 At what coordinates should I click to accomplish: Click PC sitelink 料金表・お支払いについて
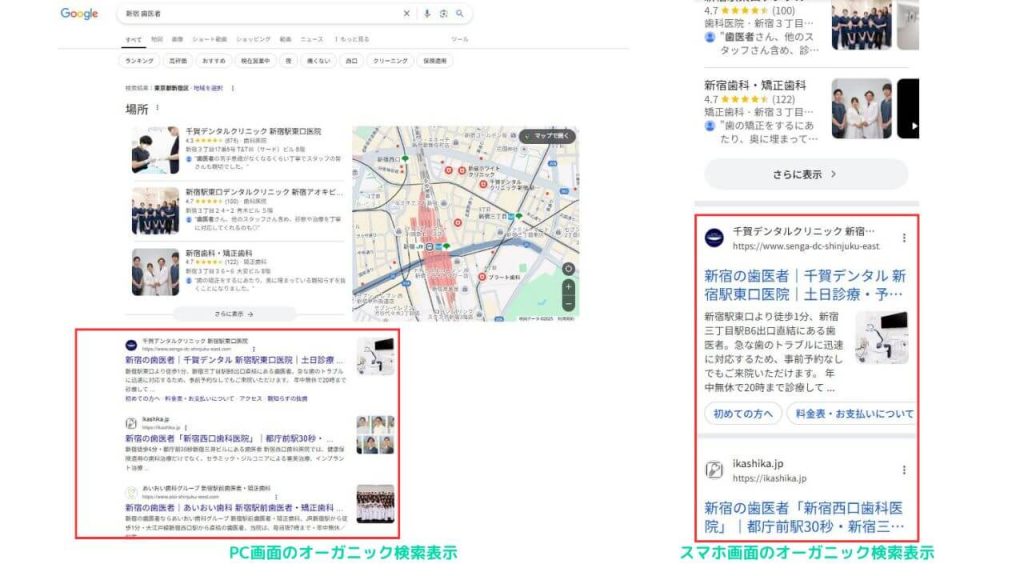coord(199,398)
